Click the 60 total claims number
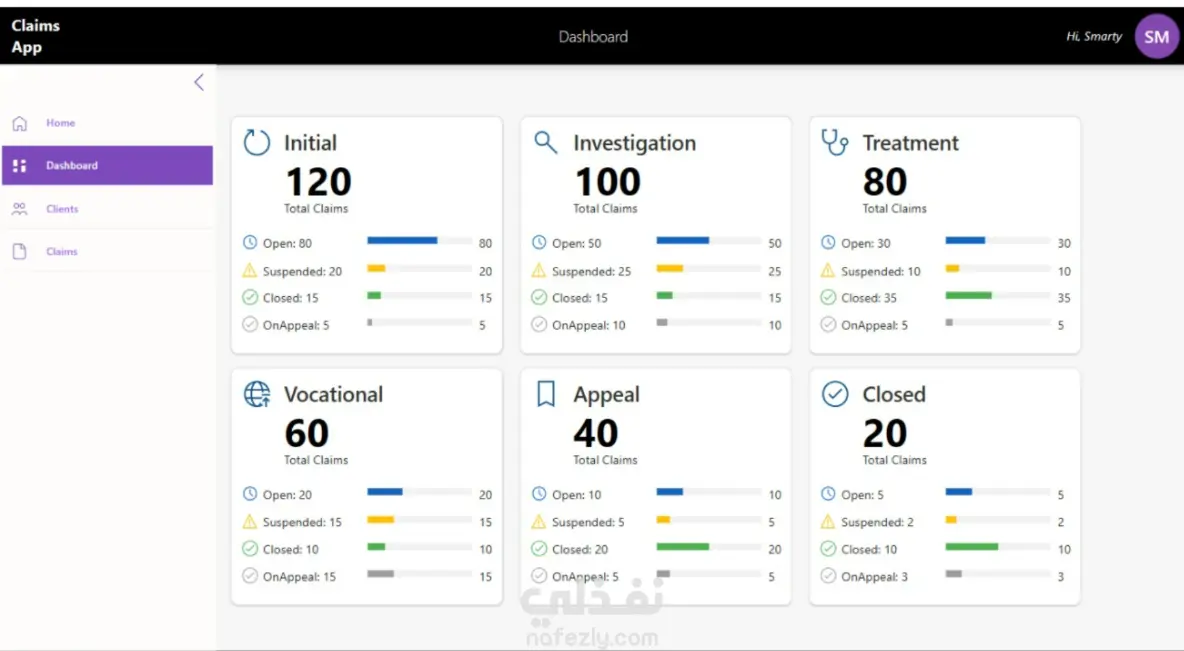Image resolution: width=1184 pixels, height=651 pixels. tap(307, 433)
